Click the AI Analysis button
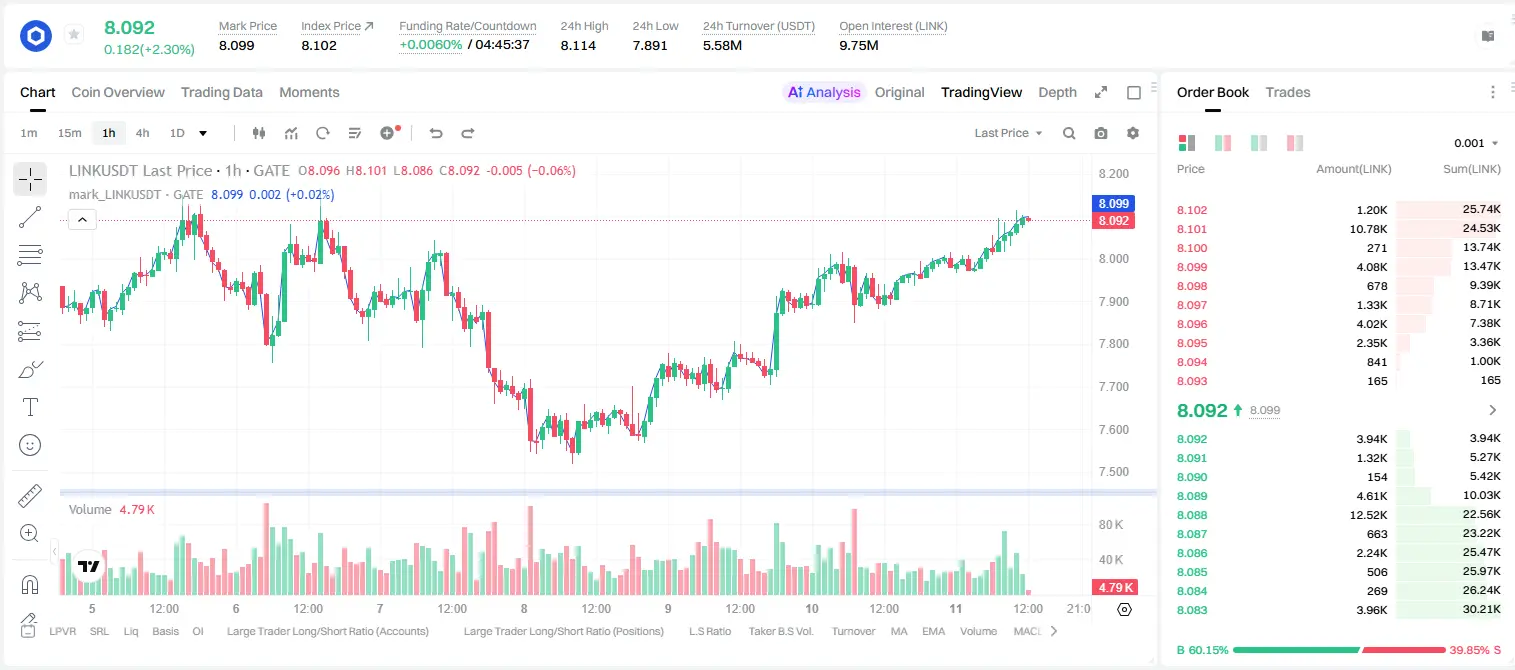Image resolution: width=1515 pixels, height=670 pixels. (x=824, y=92)
